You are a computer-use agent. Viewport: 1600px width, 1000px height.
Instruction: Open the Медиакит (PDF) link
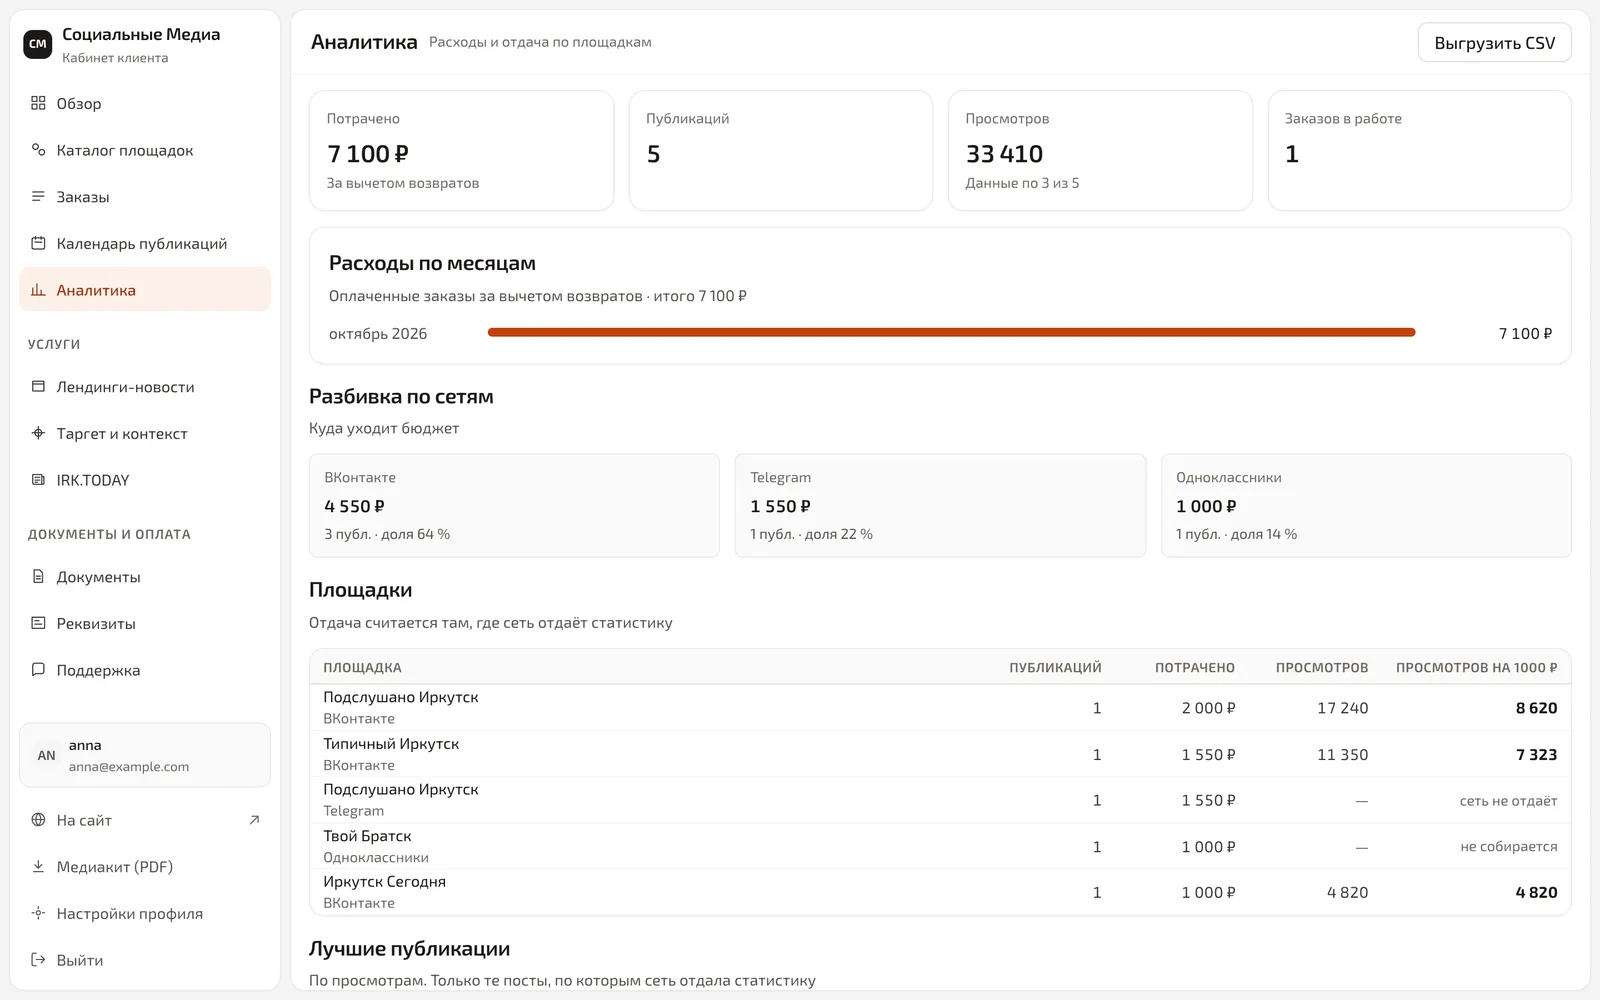145,867
